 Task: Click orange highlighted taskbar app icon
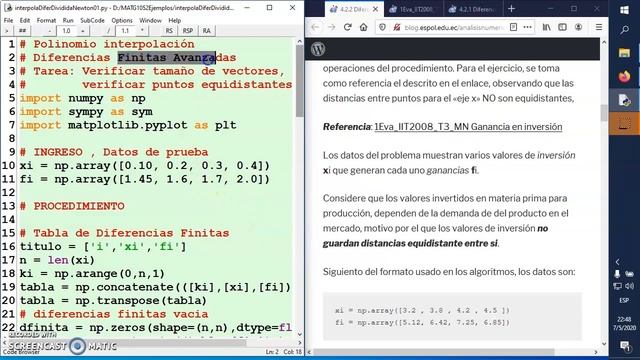pos(624,123)
